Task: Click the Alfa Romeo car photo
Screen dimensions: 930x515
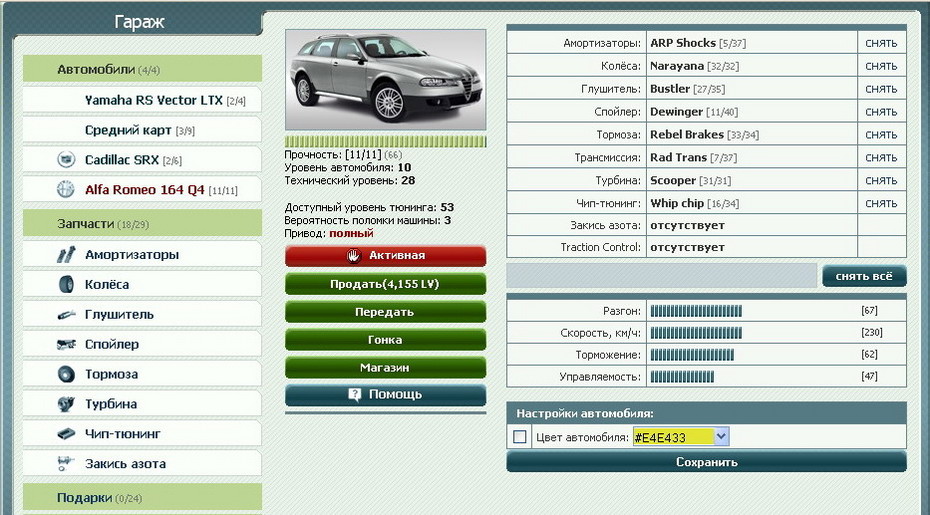Action: [386, 80]
